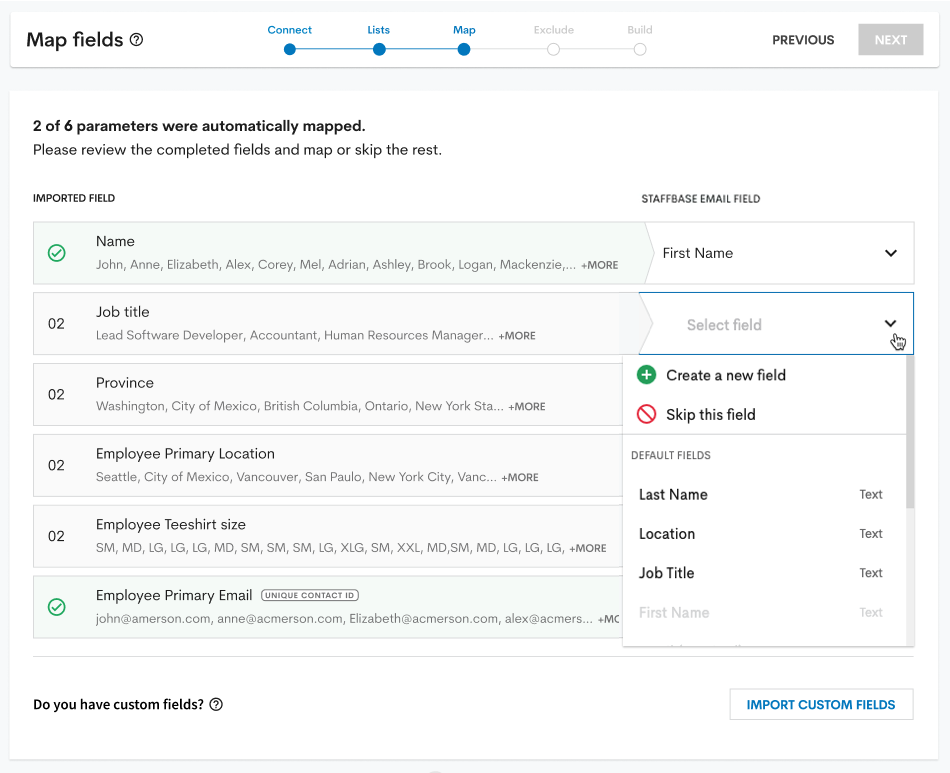Click IMPORT CUSTOM FIELDS button
Image resolution: width=950 pixels, height=773 pixels.
[x=821, y=705]
